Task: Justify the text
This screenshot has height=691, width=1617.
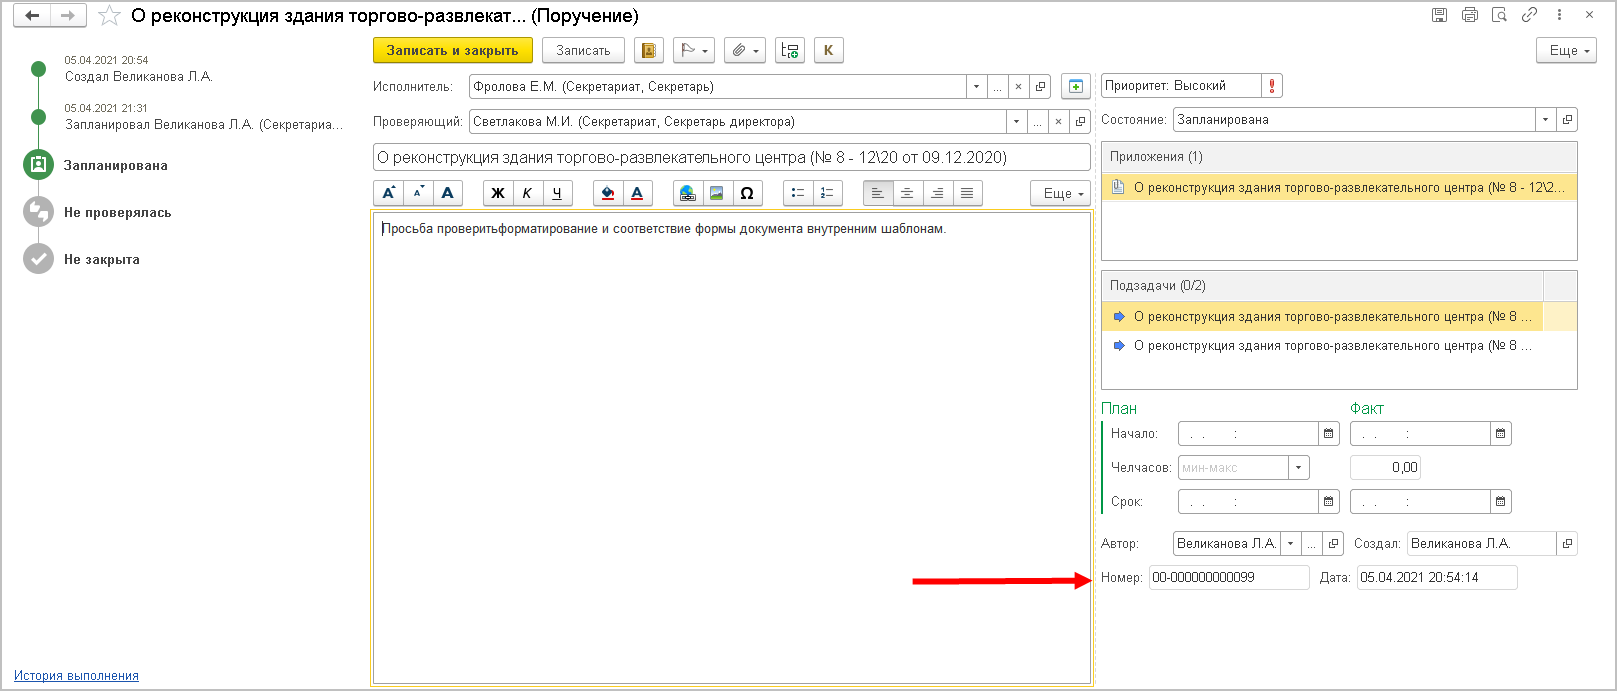Action: [x=967, y=193]
